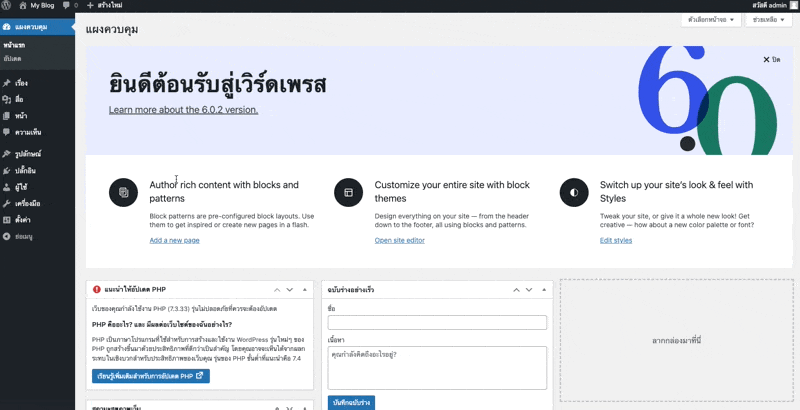Expand ตัวเลือกหน้าจอ screen options dropdown
800x410 pixels.
711,20
